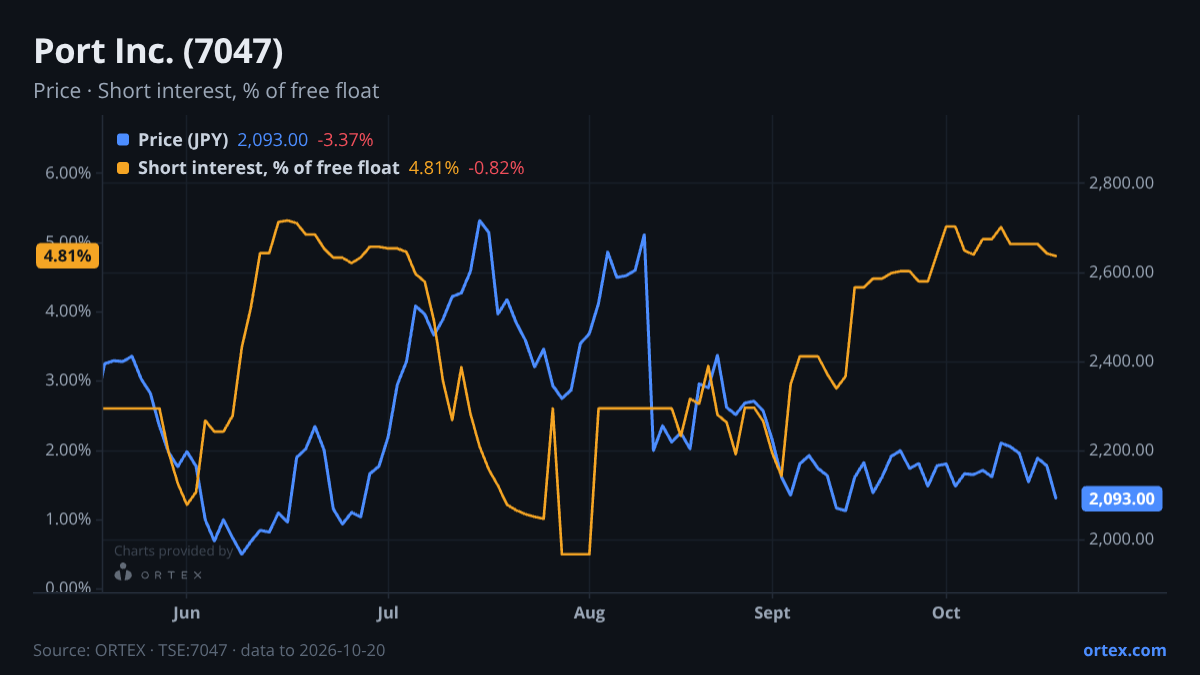
Task: Click the Price · Short interest subtitle
Action: (206, 91)
